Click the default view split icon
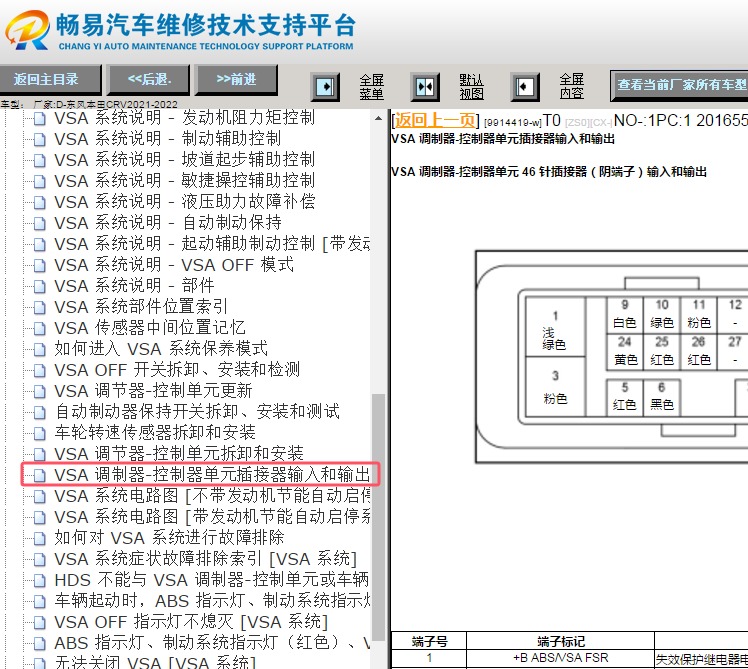This screenshot has width=748, height=669. (x=425, y=87)
